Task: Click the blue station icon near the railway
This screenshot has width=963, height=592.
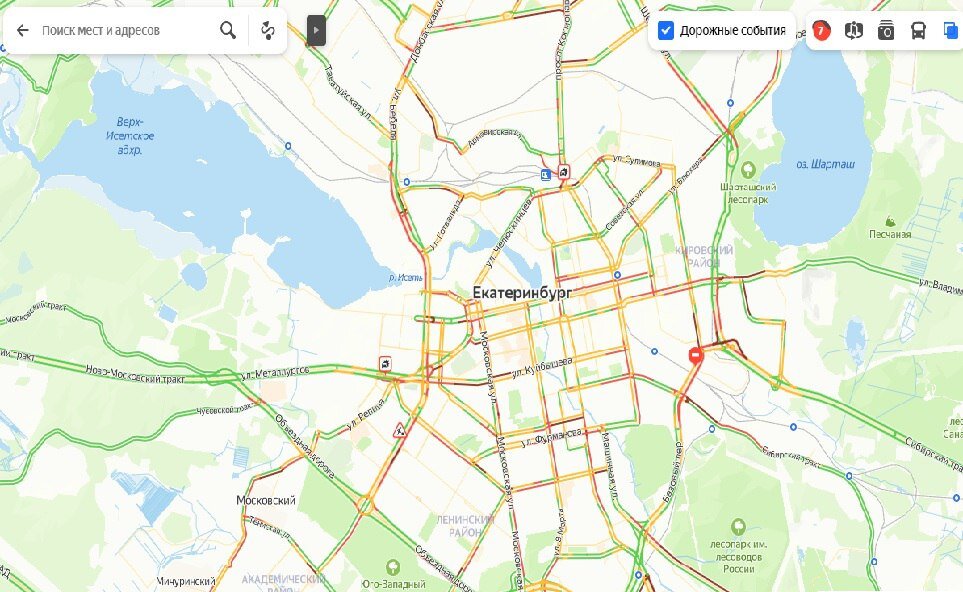Action: coord(545,175)
